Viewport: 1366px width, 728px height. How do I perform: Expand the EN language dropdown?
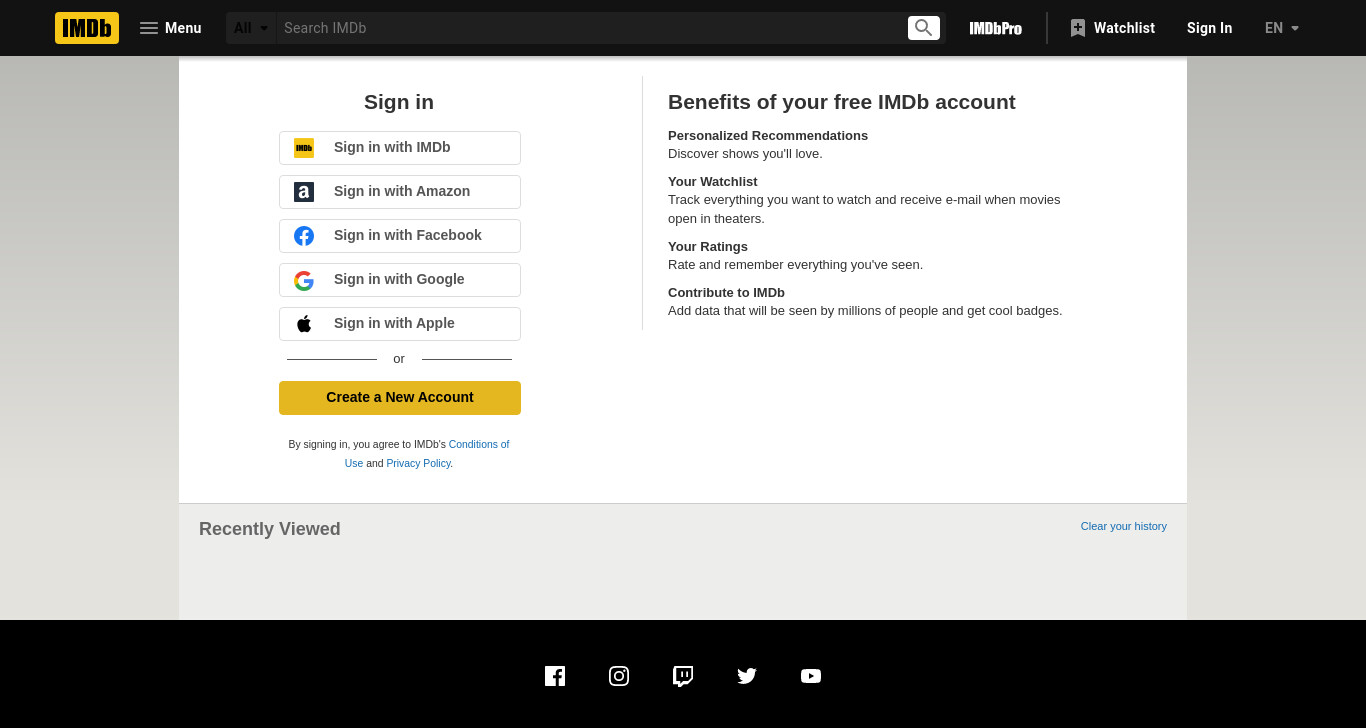coord(1282,28)
